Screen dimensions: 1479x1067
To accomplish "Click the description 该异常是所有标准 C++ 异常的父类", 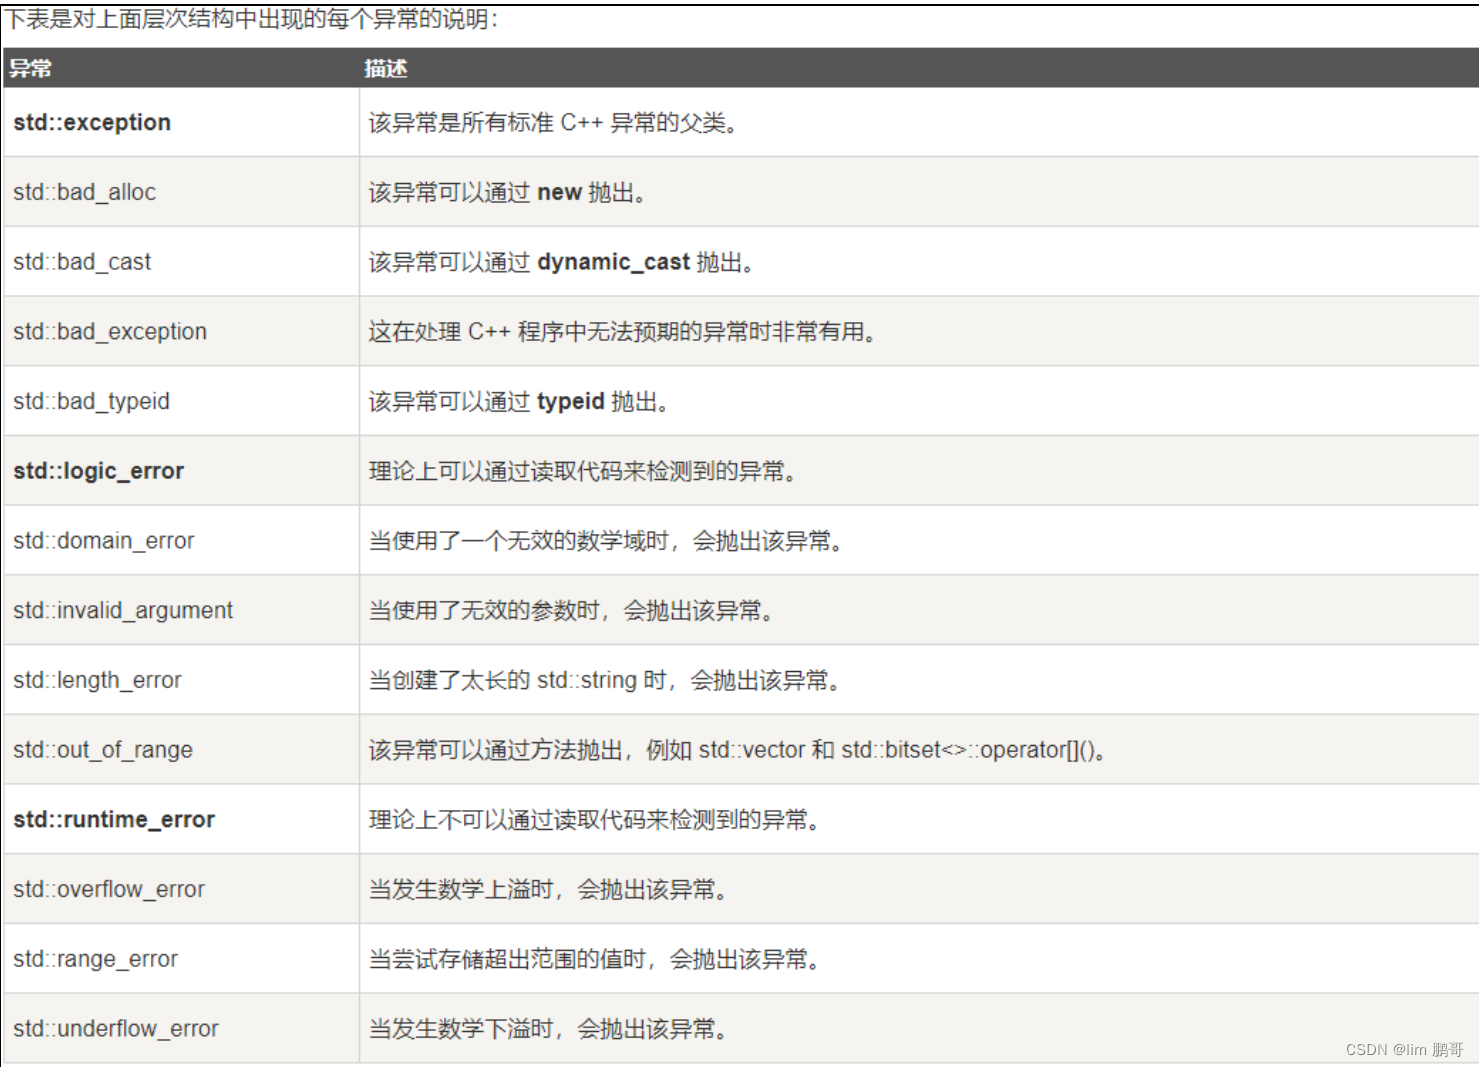I will (553, 123).
